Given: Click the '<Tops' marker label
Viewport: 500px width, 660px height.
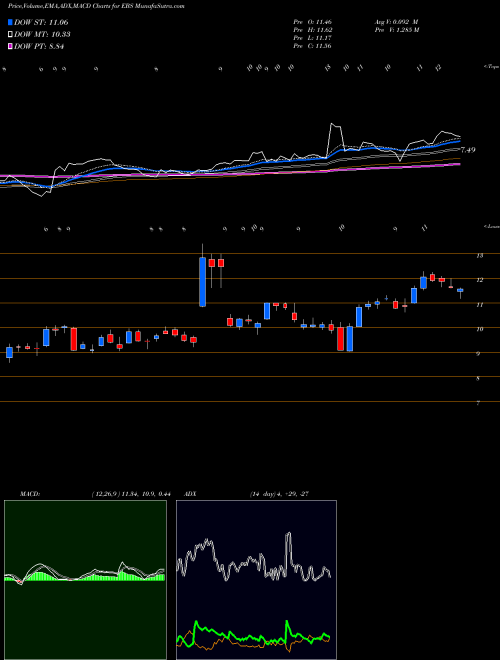Looking at the screenshot, I should tap(491, 67).
